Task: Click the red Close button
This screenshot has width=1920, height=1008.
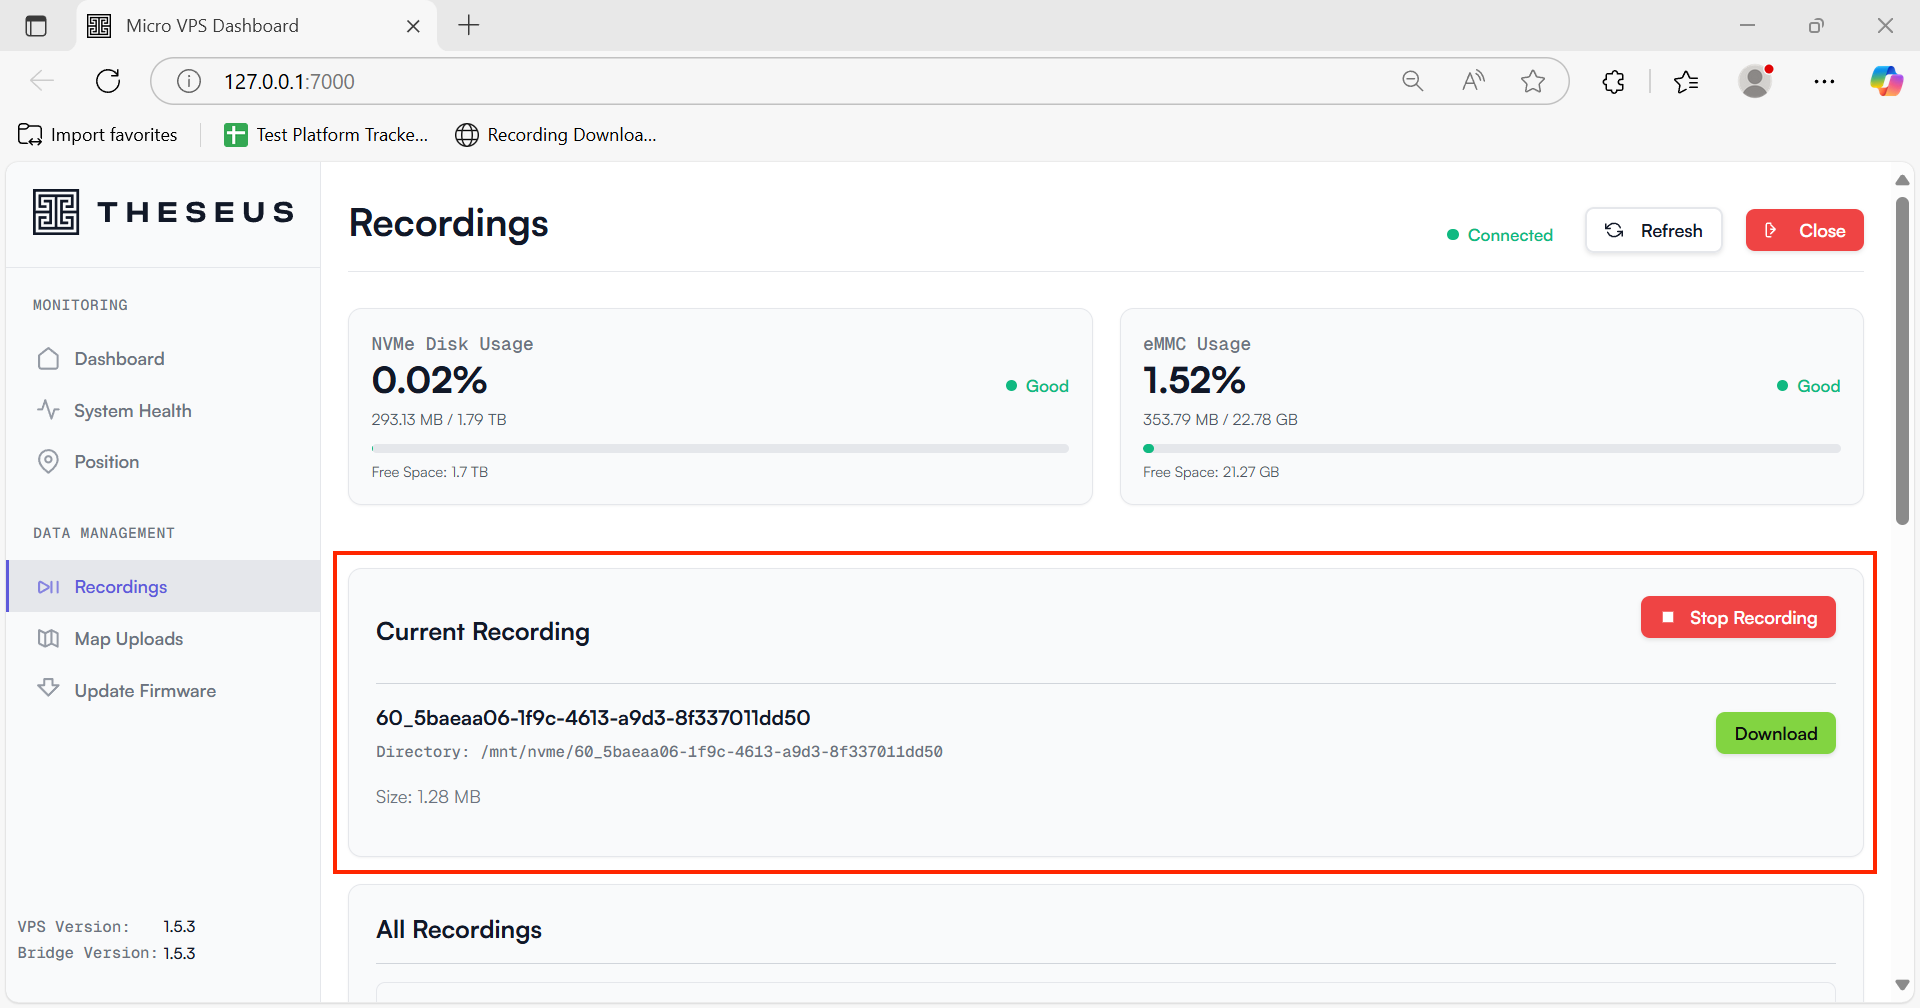Action: click(1804, 231)
